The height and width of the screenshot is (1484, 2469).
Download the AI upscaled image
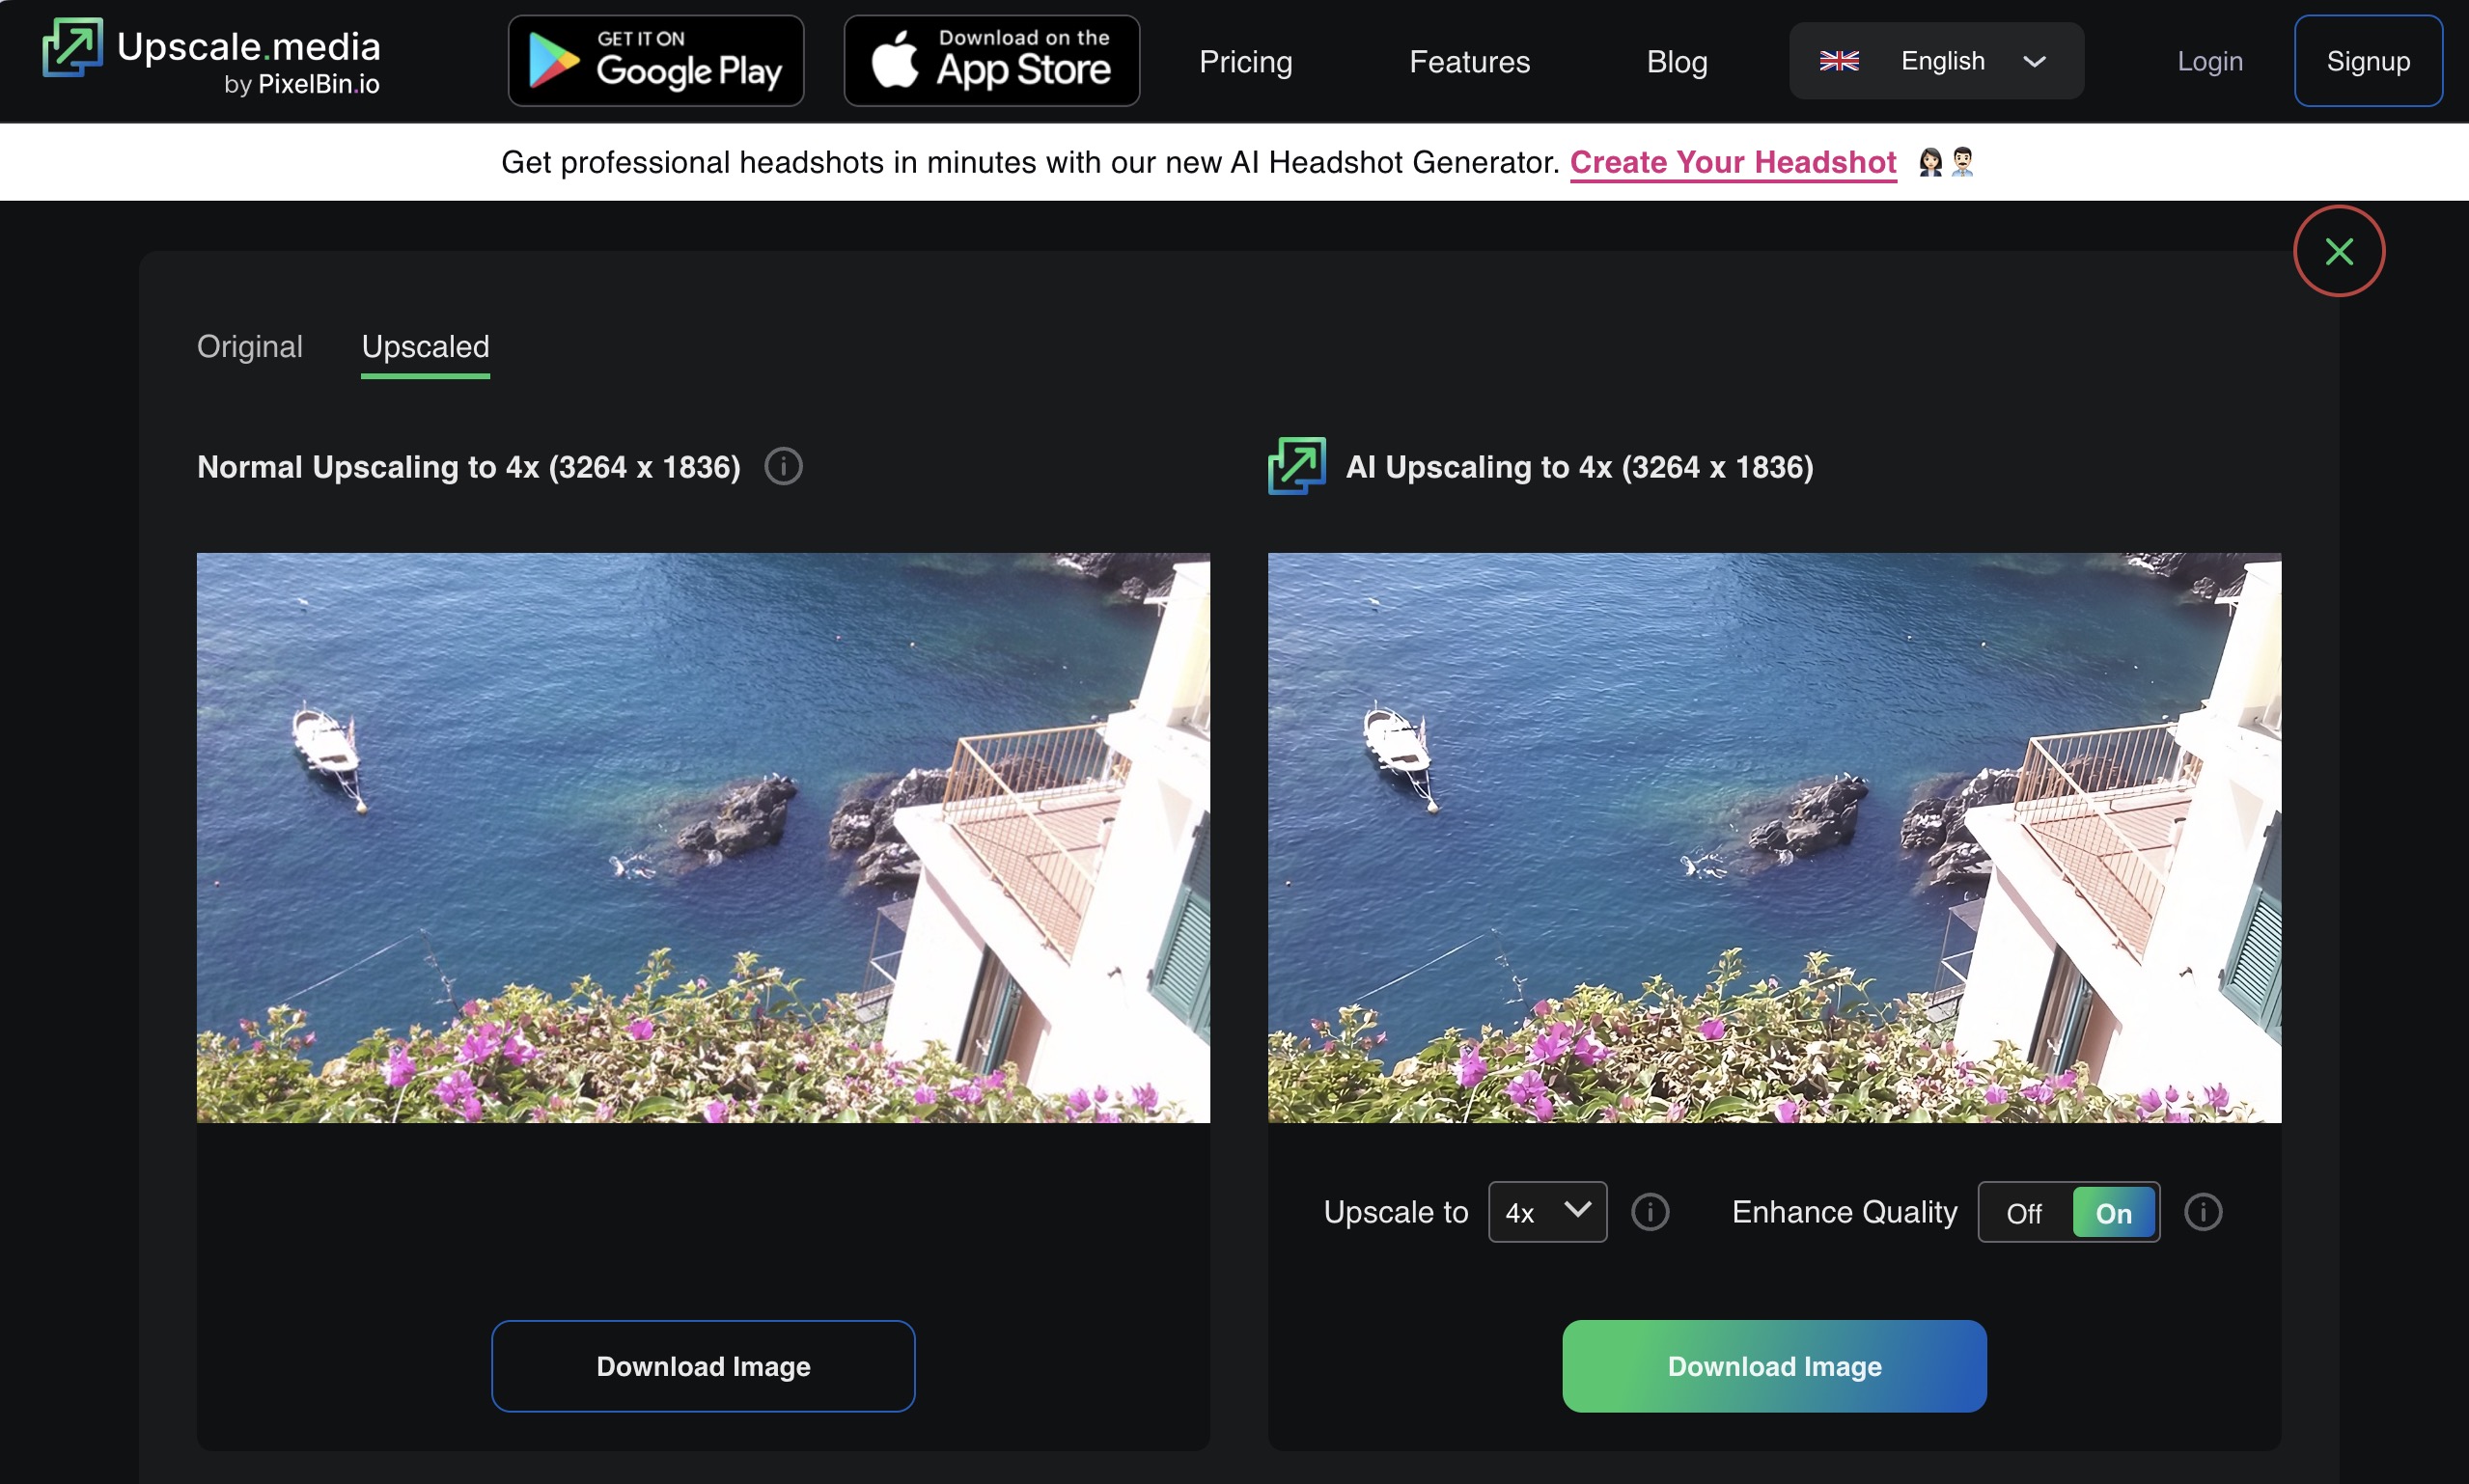click(x=1773, y=1366)
